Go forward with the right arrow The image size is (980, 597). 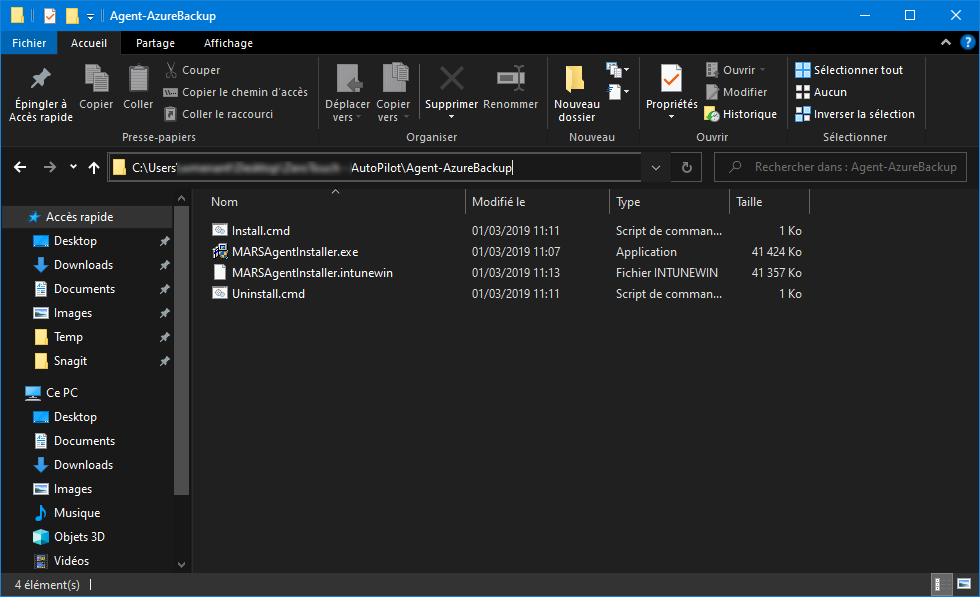[49, 167]
